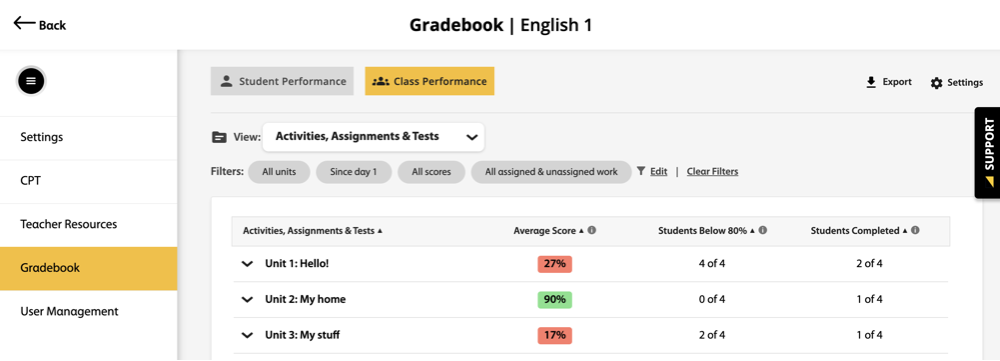Open the black Support side tab
This screenshot has height=361, width=1000.
[987, 152]
